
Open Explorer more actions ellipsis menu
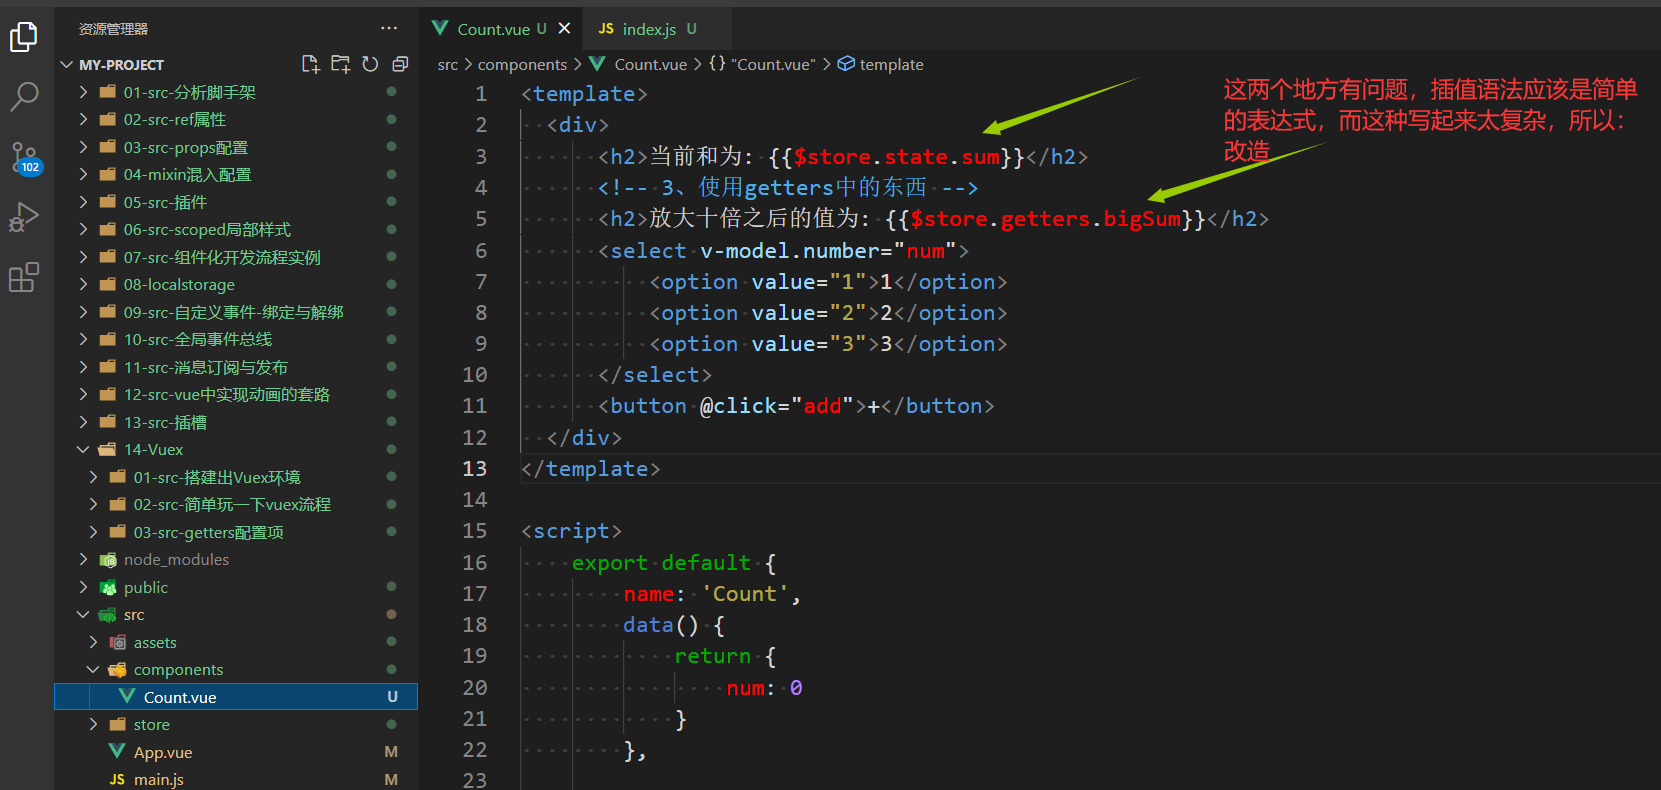(389, 29)
